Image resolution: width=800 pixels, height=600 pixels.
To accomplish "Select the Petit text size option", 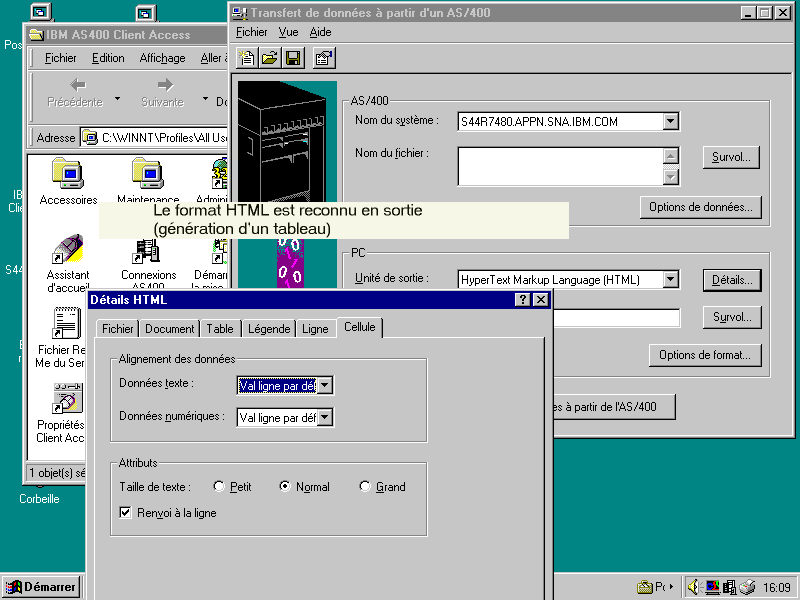I will click(219, 486).
